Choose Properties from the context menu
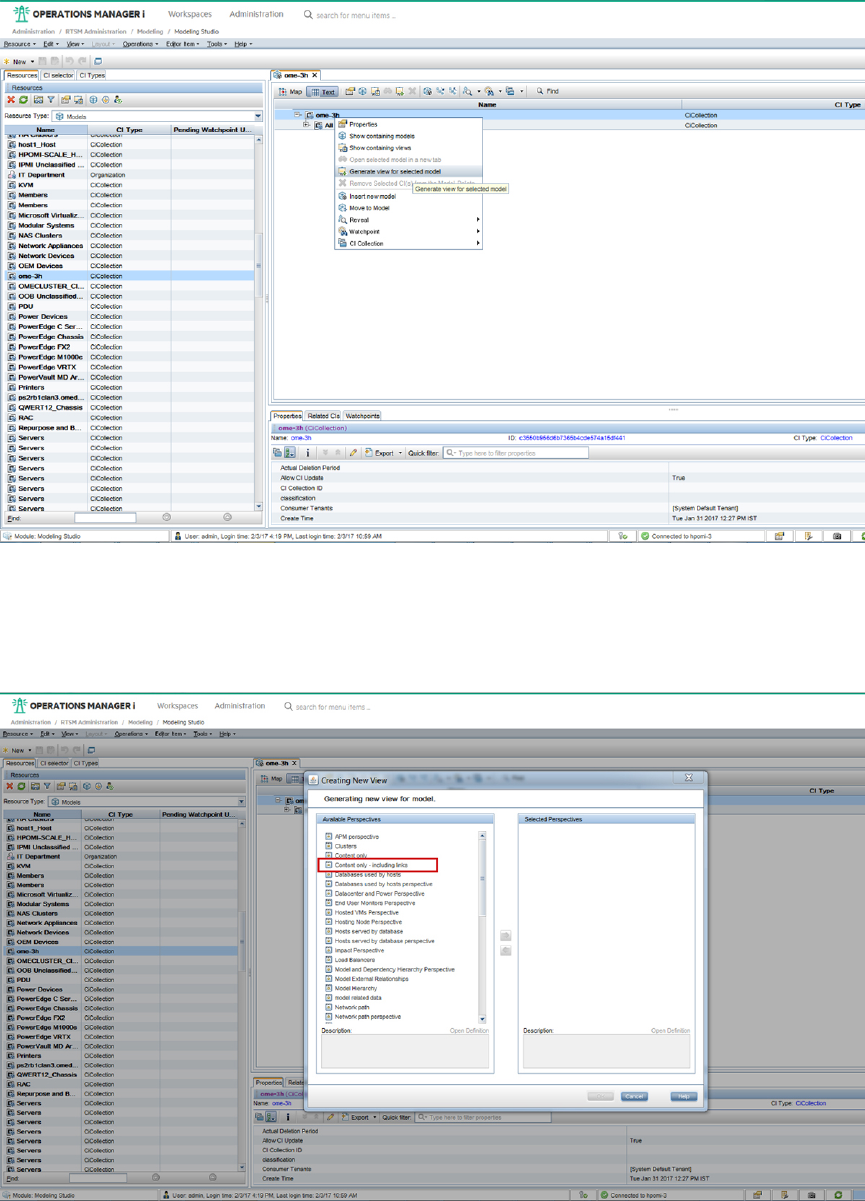This screenshot has height=1201, width=865. click(408, 124)
